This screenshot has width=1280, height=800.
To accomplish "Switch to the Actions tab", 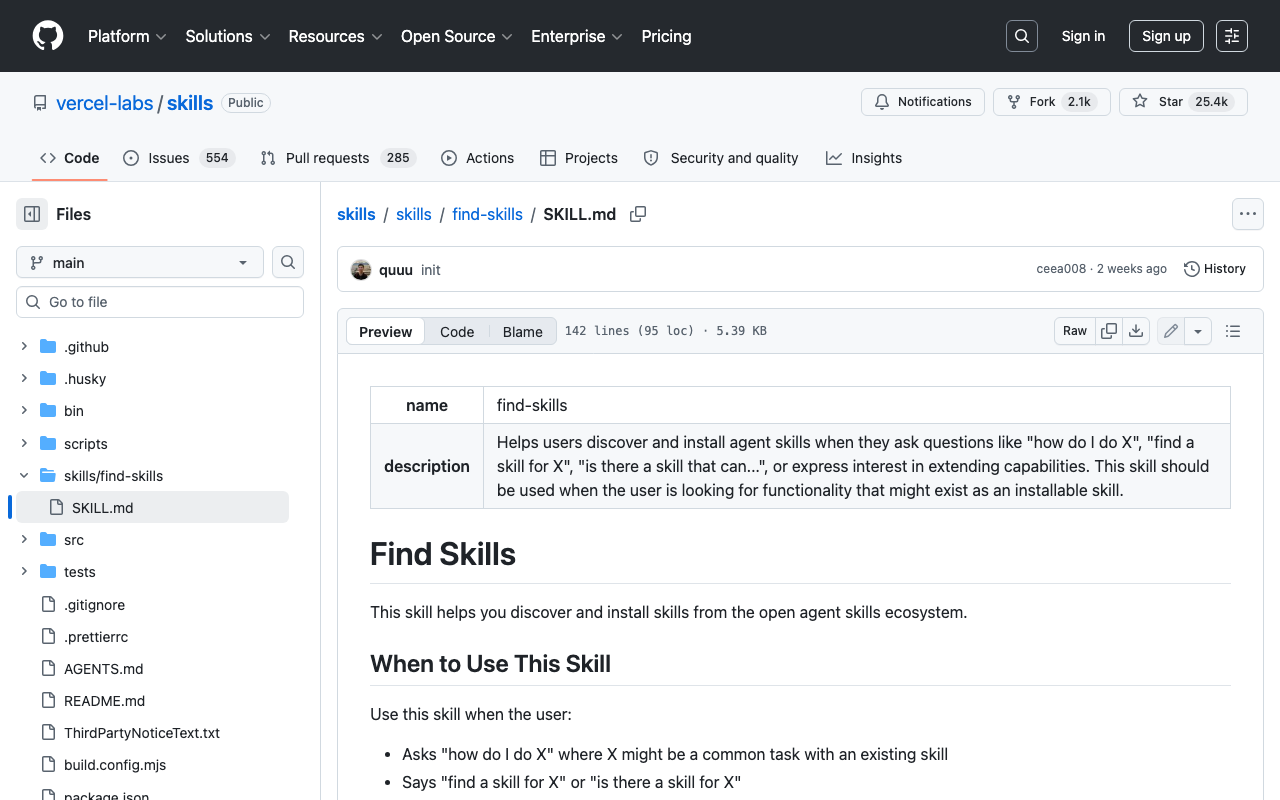I will tap(478, 158).
